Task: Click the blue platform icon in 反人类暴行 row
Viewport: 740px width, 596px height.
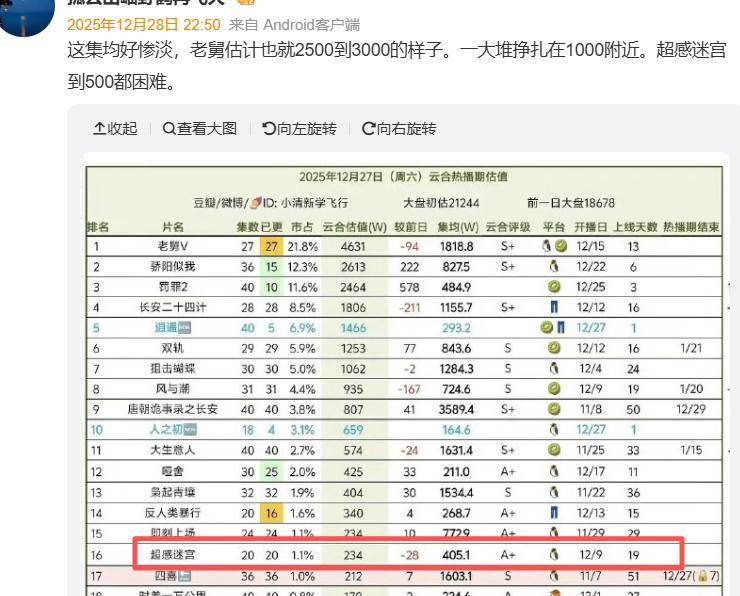Action: click(x=554, y=513)
